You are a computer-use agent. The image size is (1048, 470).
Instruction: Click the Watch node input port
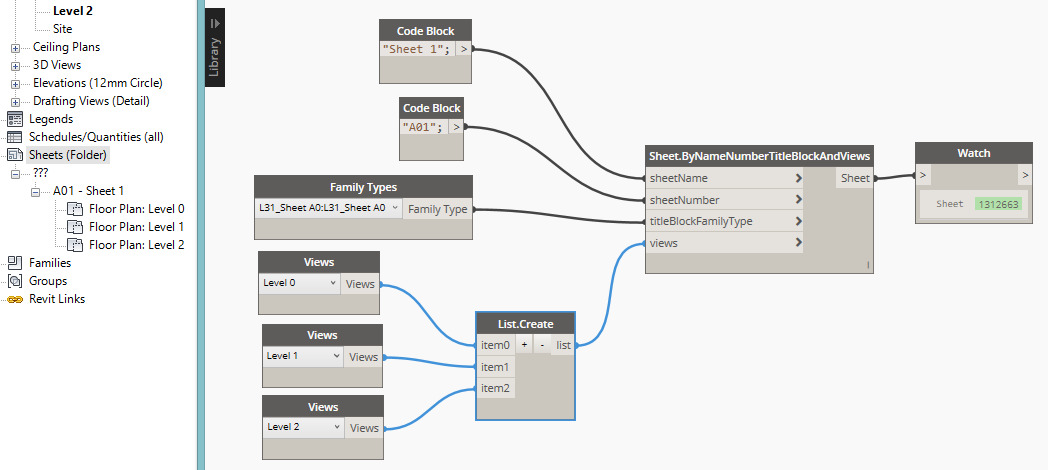(922, 175)
